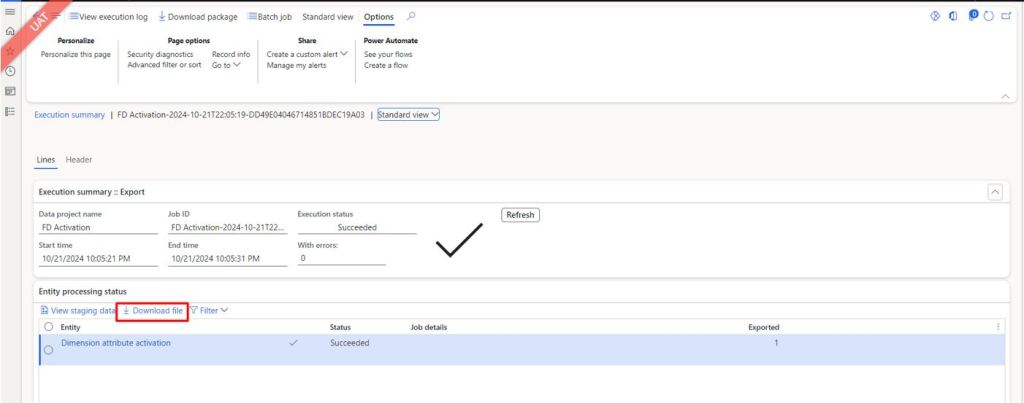
Task: Toggle the select-all circle in Entity header
Action: (x=47, y=326)
